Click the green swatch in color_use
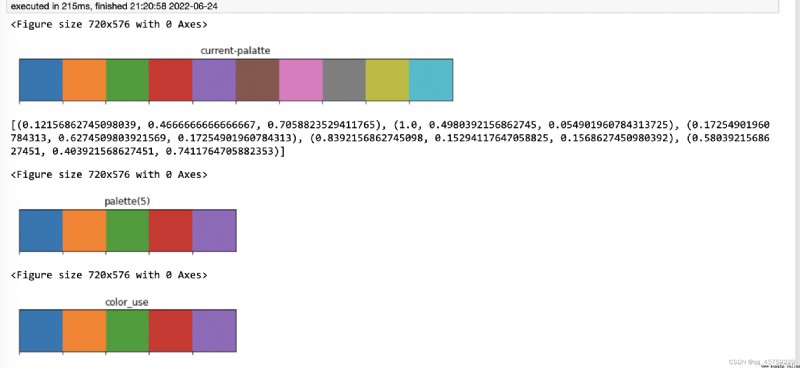 pos(128,331)
